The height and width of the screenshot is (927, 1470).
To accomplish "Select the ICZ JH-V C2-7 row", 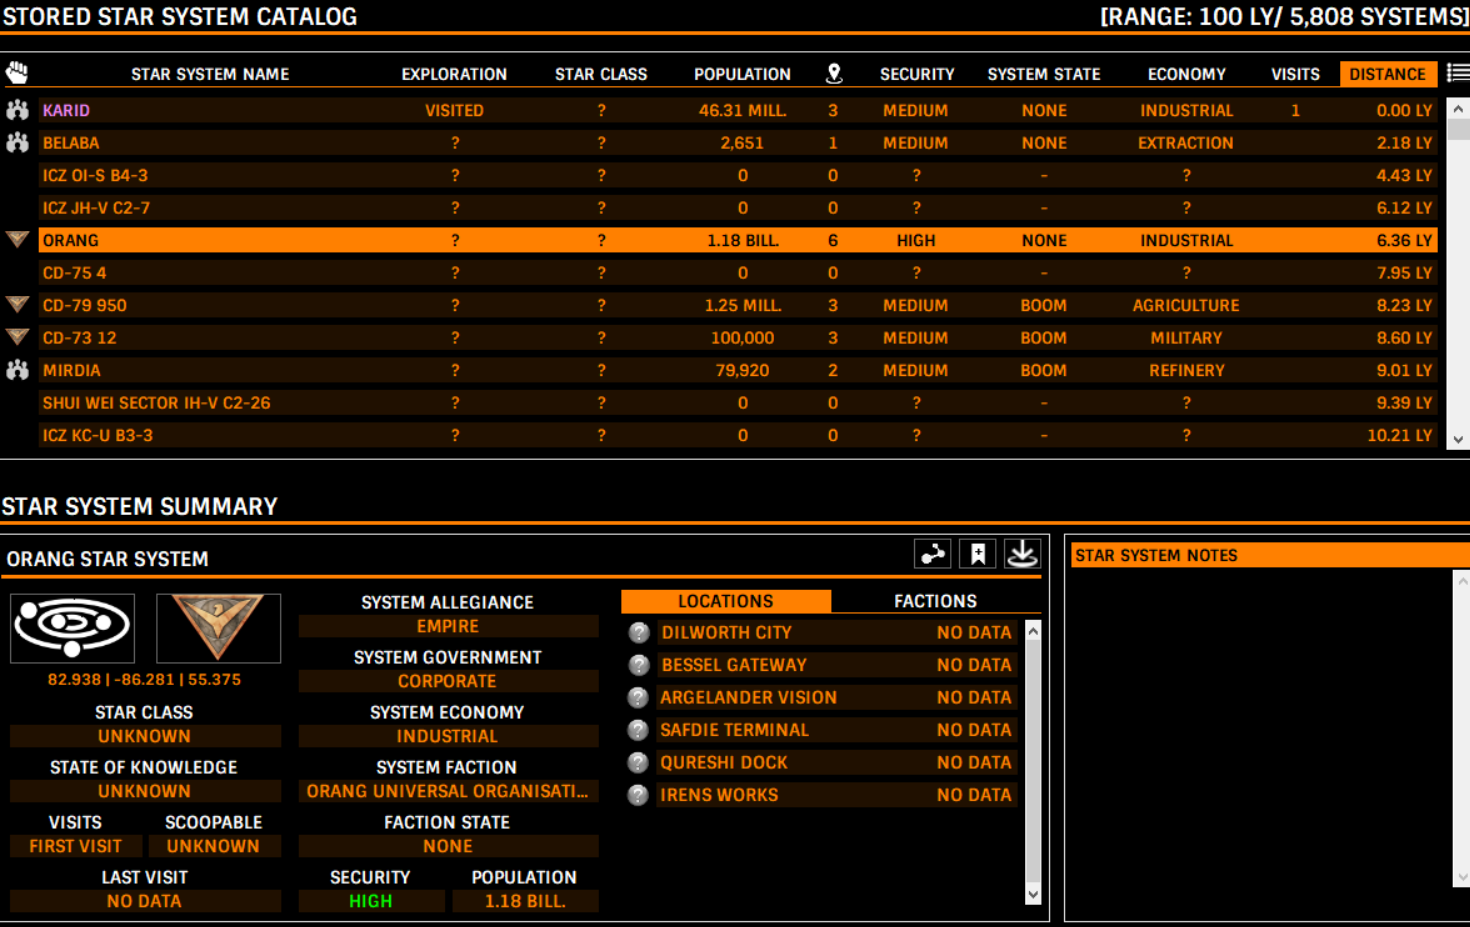I will (738, 208).
